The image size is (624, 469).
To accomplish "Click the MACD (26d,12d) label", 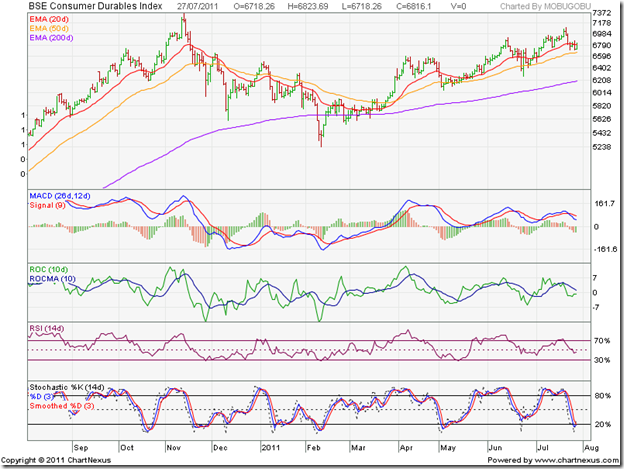I will point(60,196).
